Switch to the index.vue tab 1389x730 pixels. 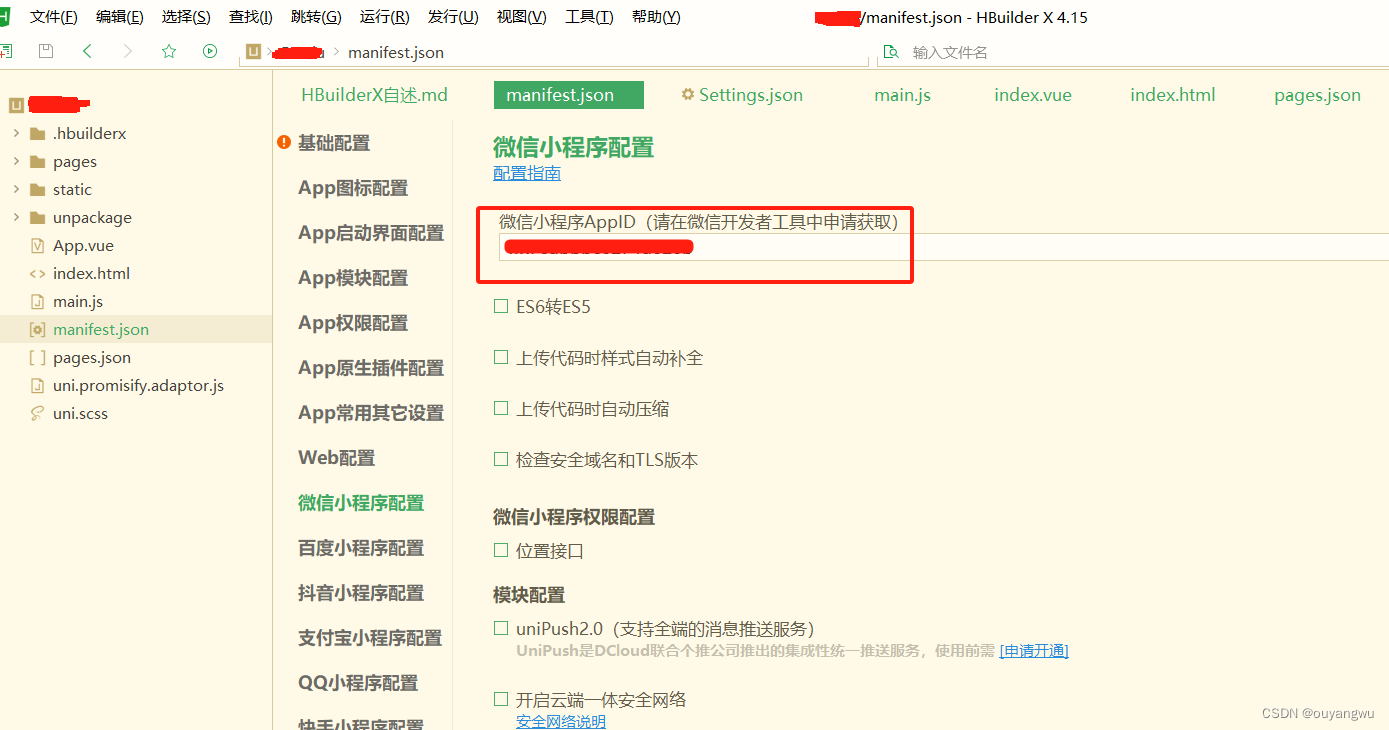(1033, 95)
